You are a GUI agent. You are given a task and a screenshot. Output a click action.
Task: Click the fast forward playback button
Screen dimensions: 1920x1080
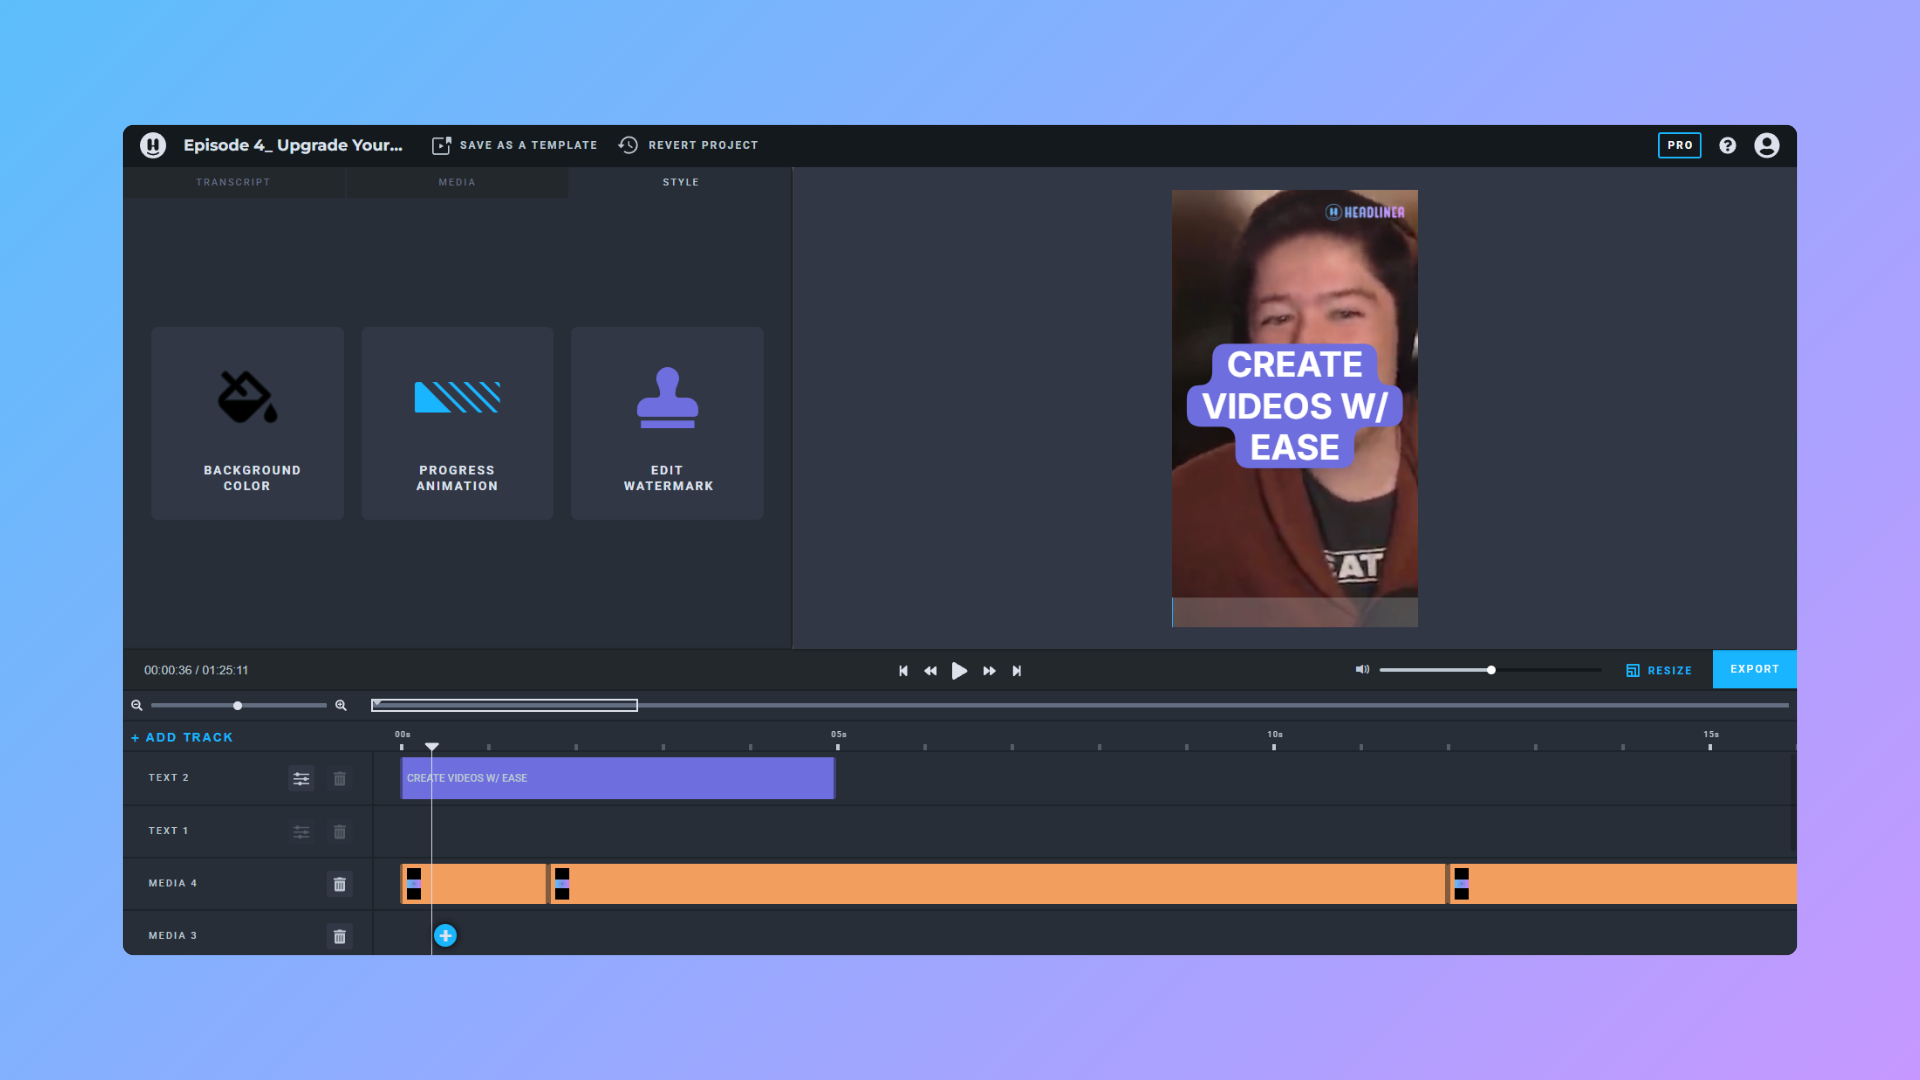(x=989, y=671)
